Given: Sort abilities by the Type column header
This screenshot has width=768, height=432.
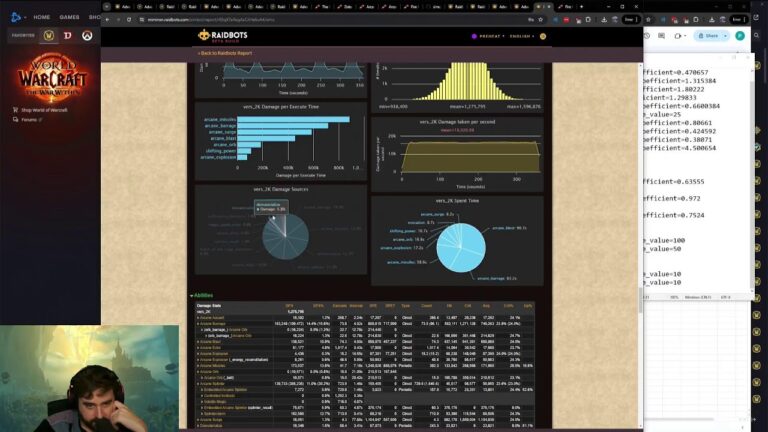Looking at the screenshot, I should click(x=406, y=306).
